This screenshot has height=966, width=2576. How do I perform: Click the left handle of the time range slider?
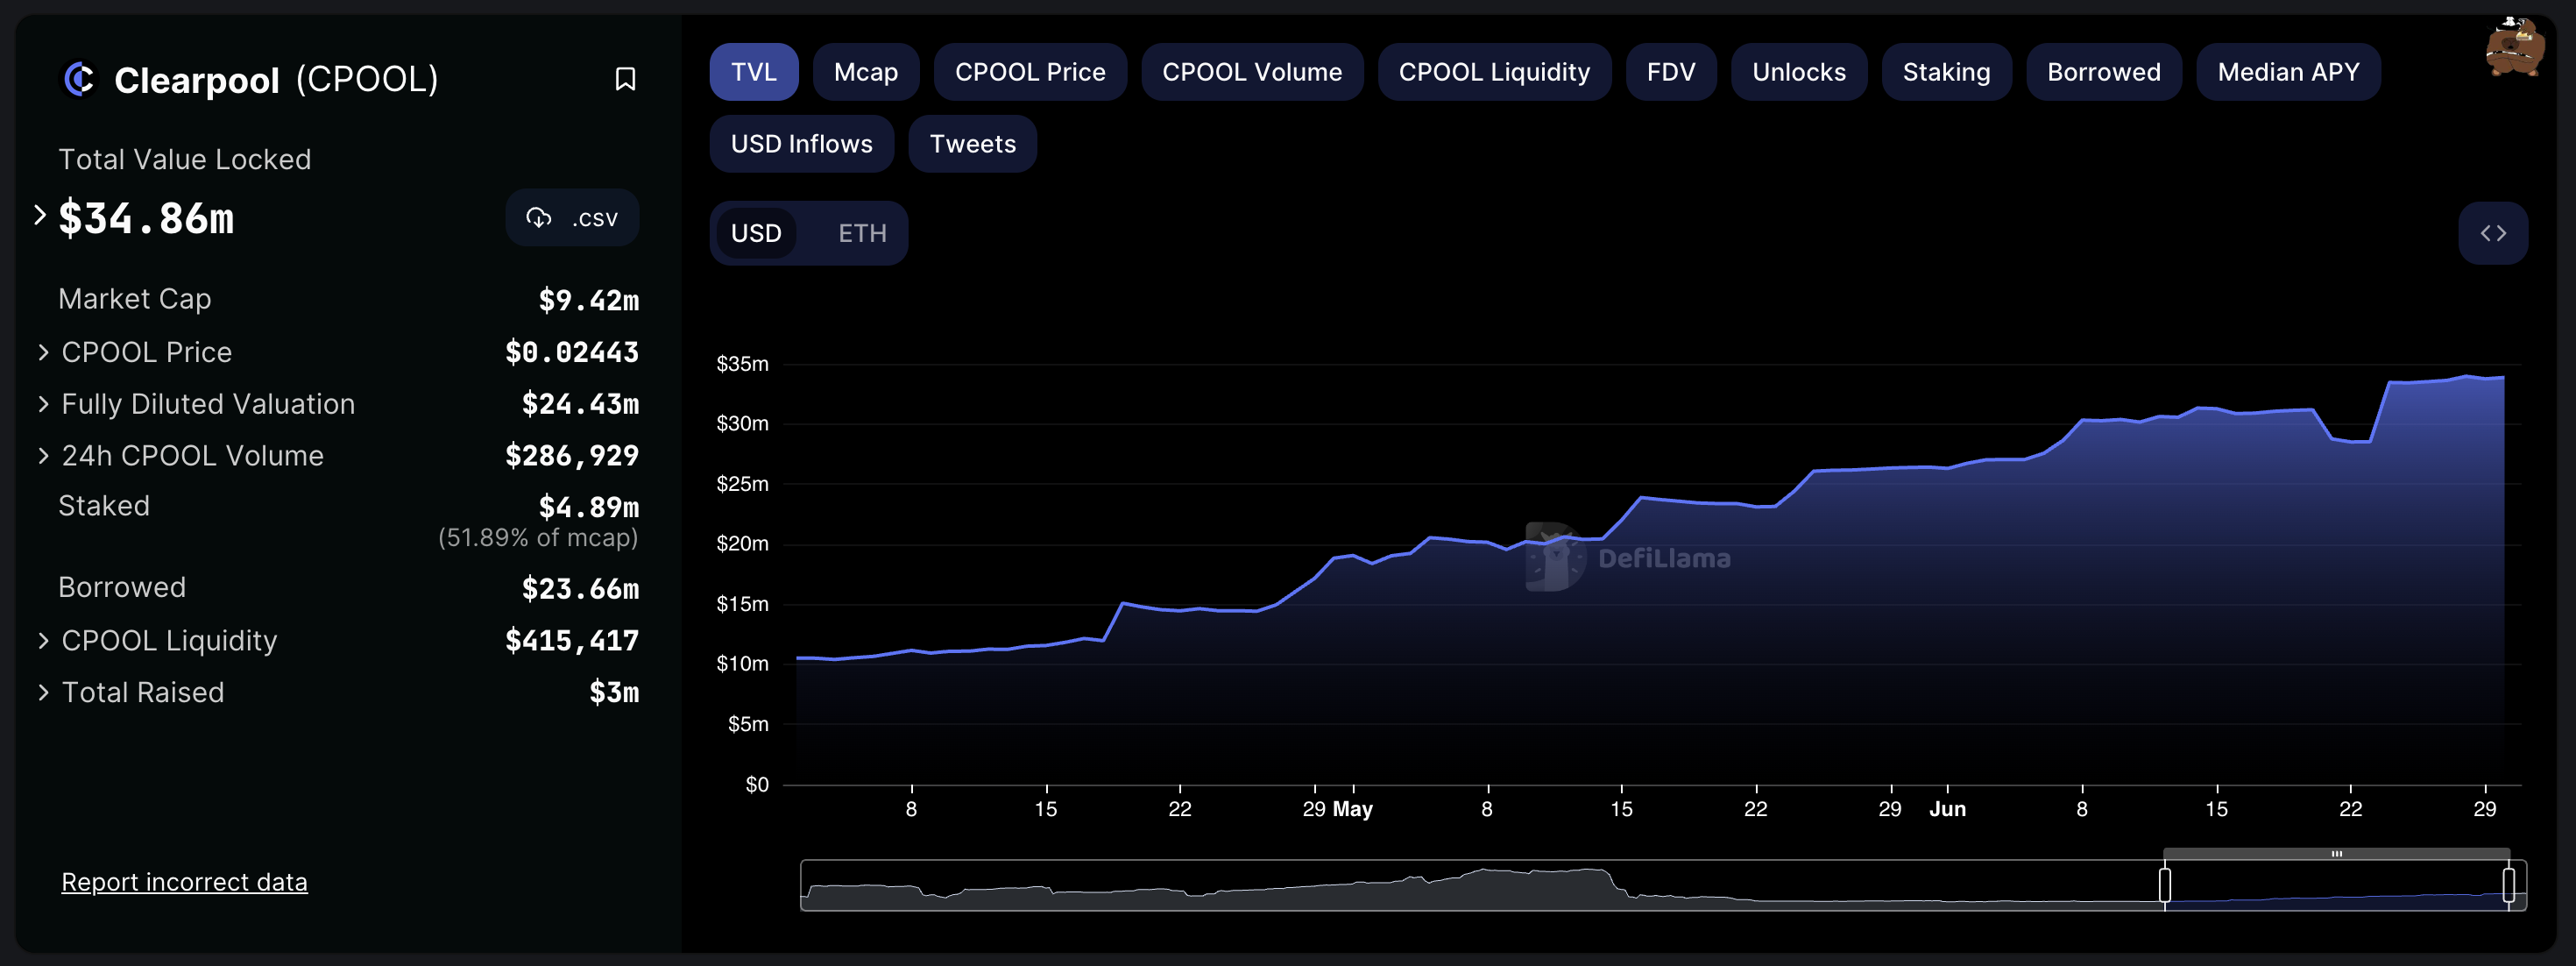2164,885
